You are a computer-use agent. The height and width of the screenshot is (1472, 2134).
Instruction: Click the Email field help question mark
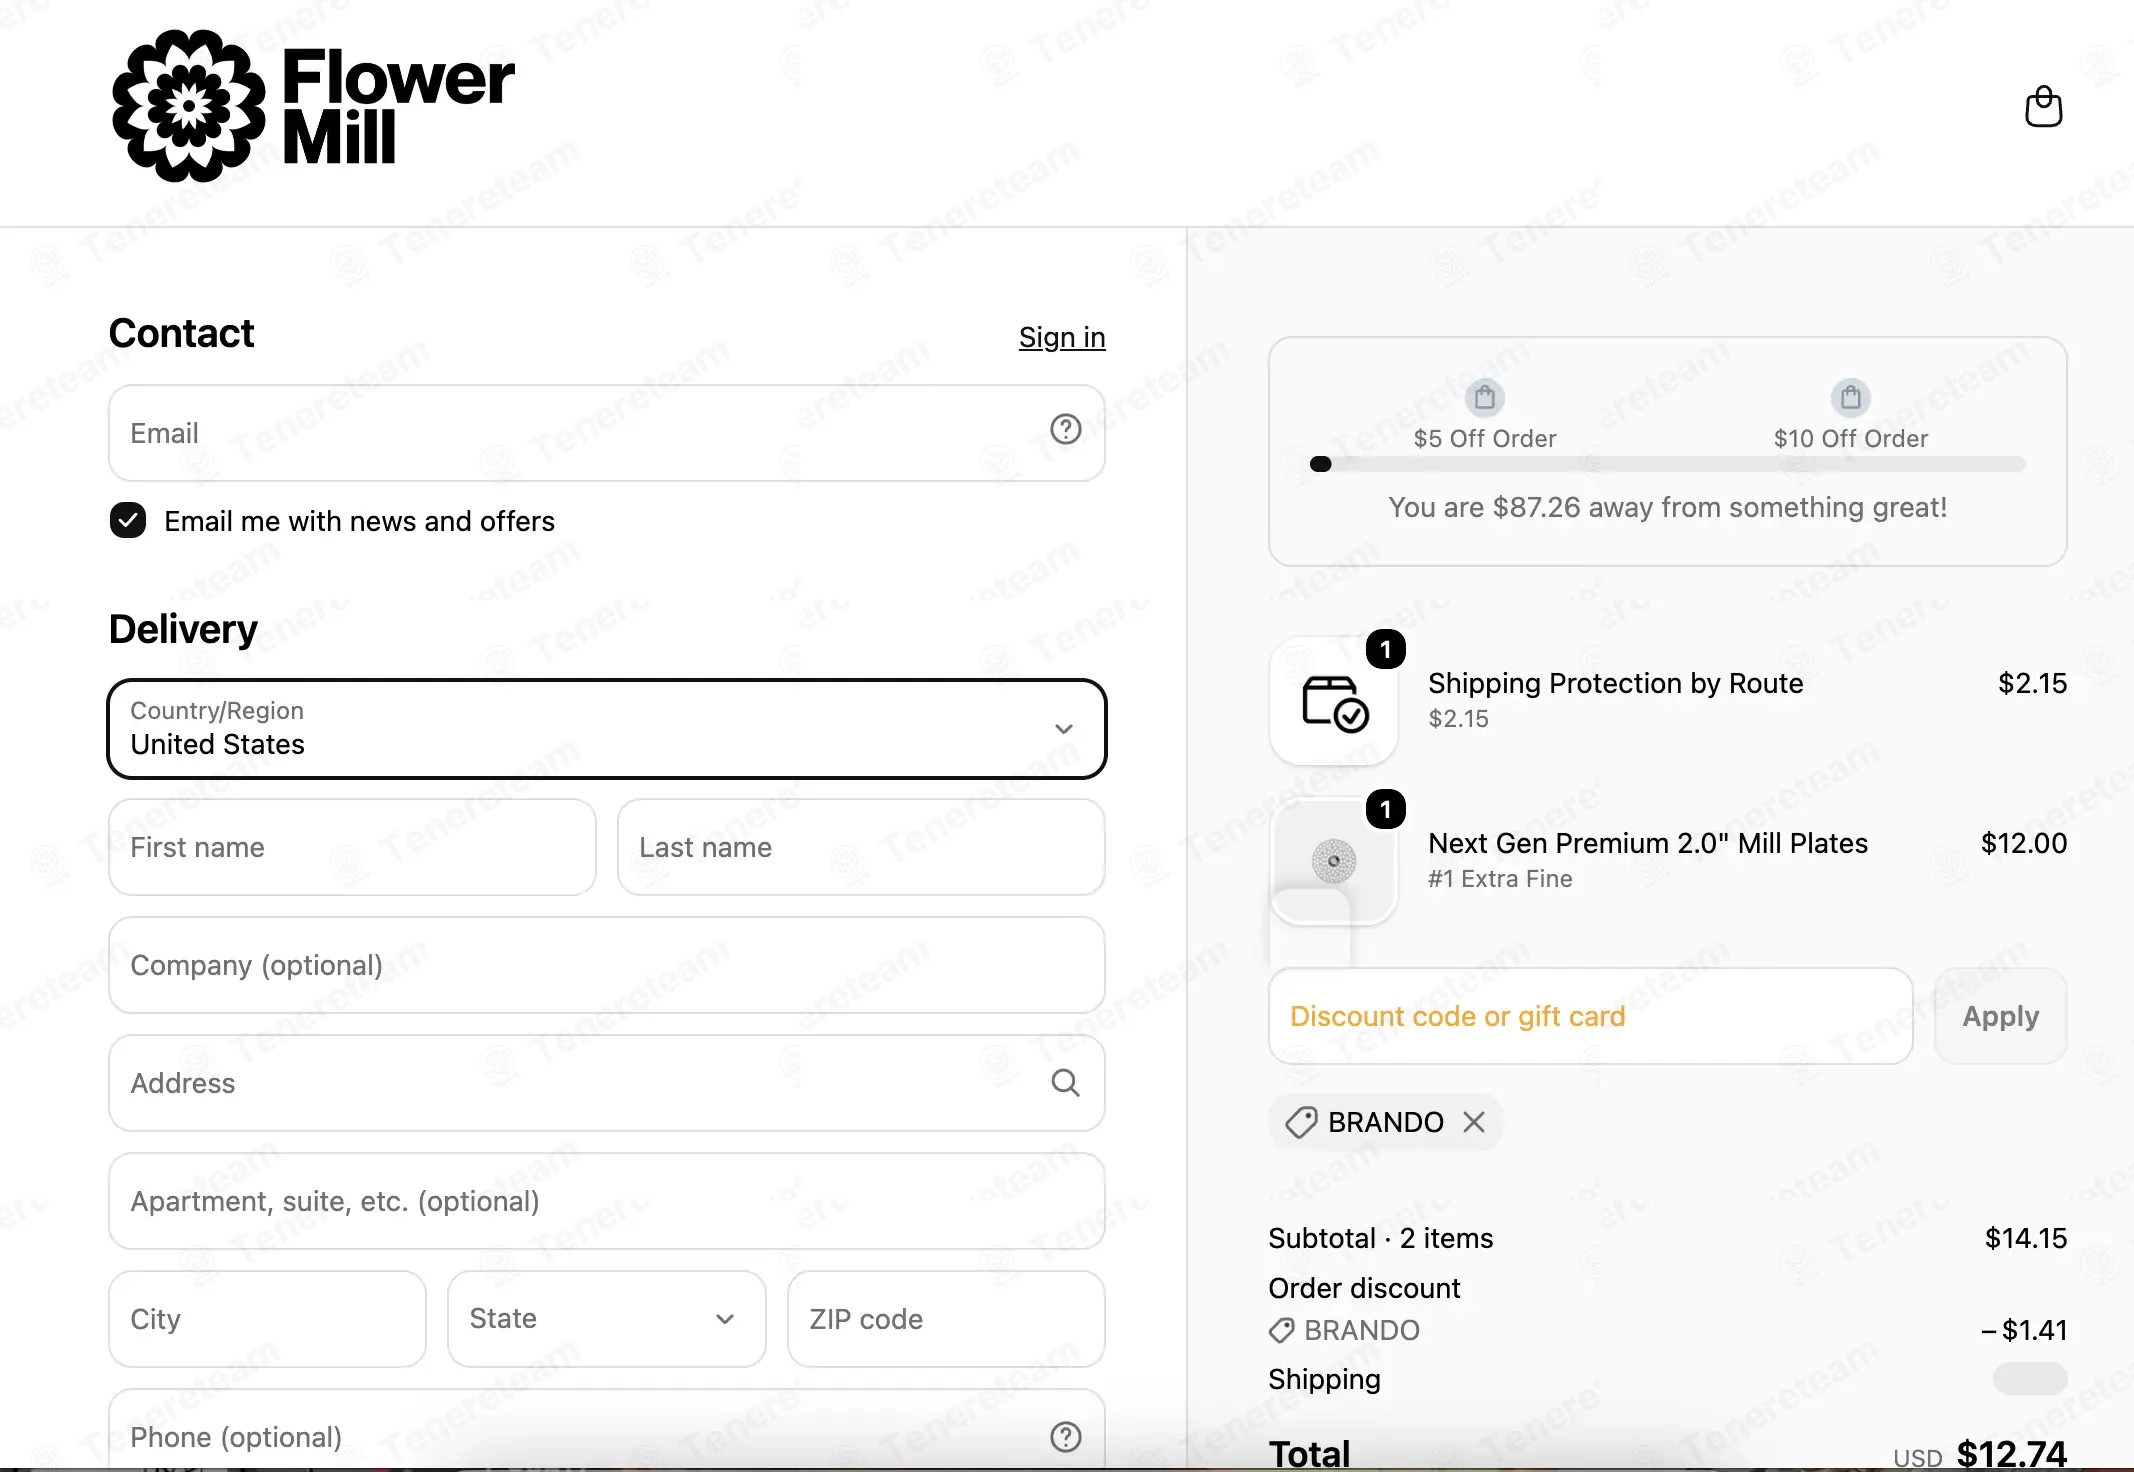[1065, 430]
